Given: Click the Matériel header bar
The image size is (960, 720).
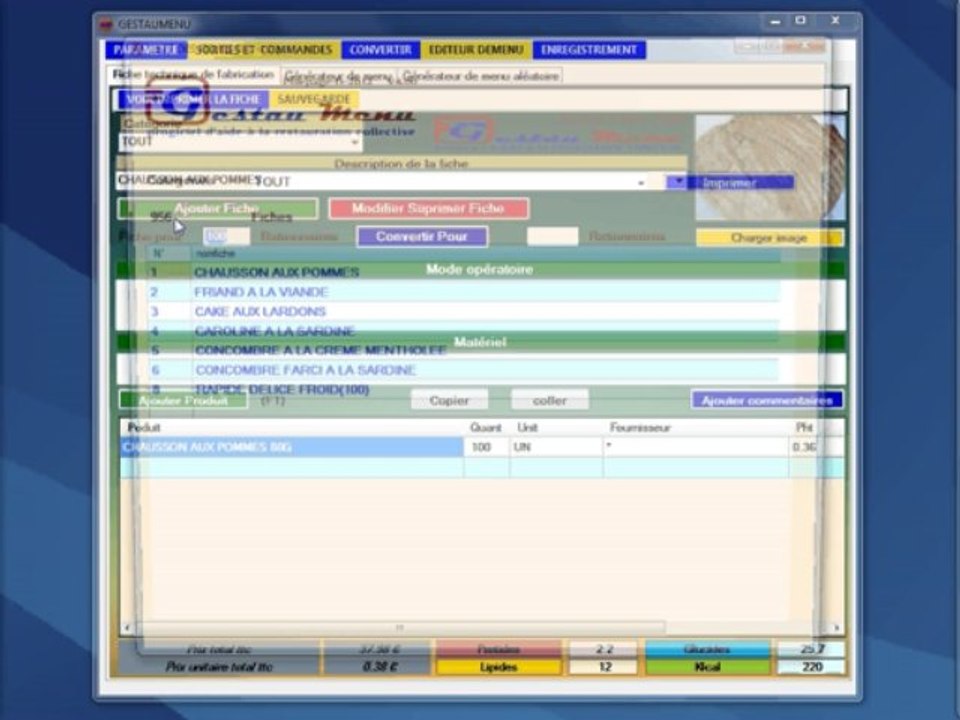Looking at the screenshot, I should click(480, 342).
